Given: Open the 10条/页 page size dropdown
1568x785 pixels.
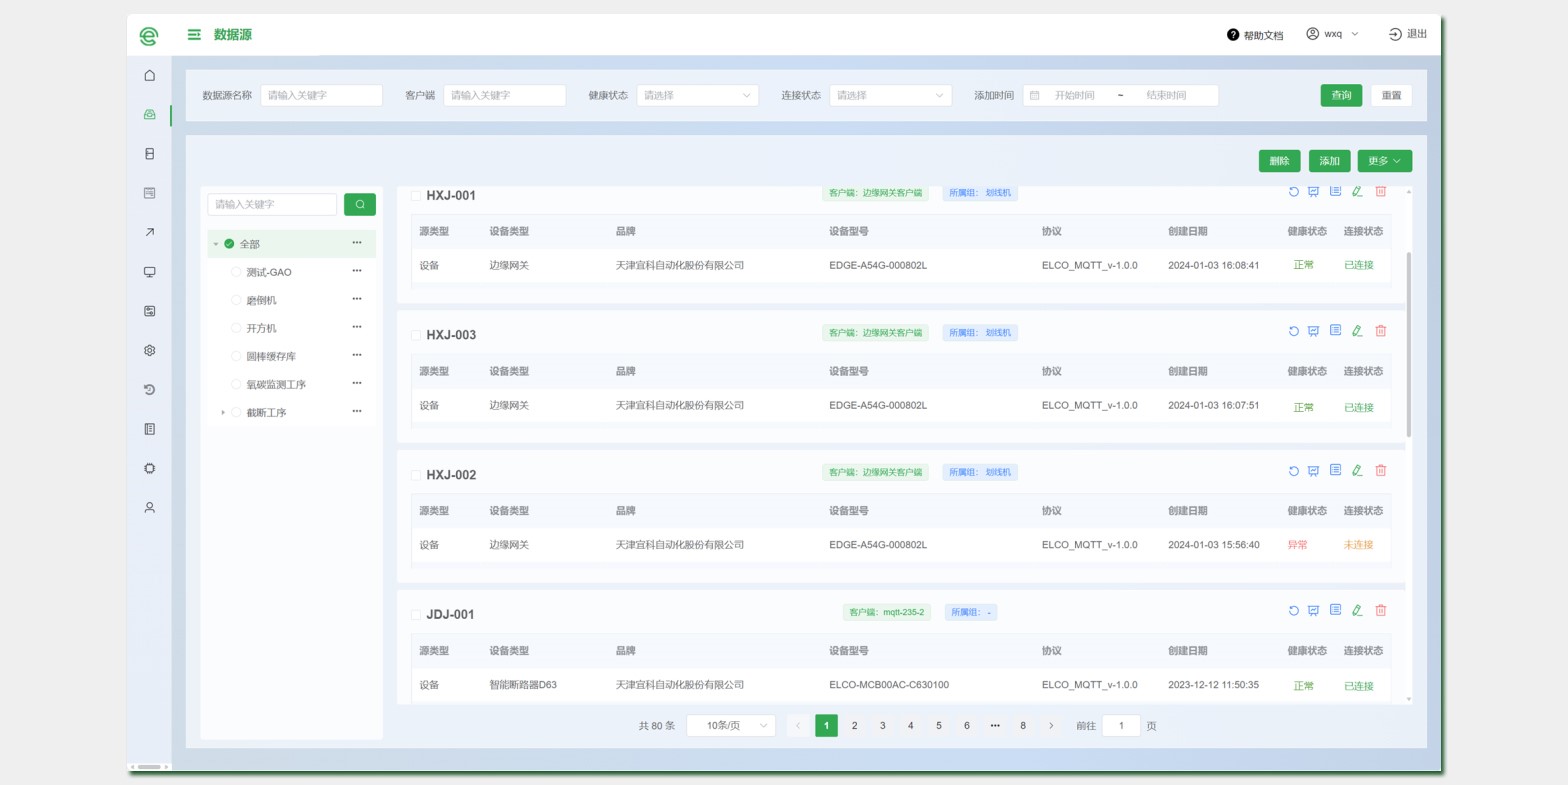Looking at the screenshot, I should (x=731, y=726).
